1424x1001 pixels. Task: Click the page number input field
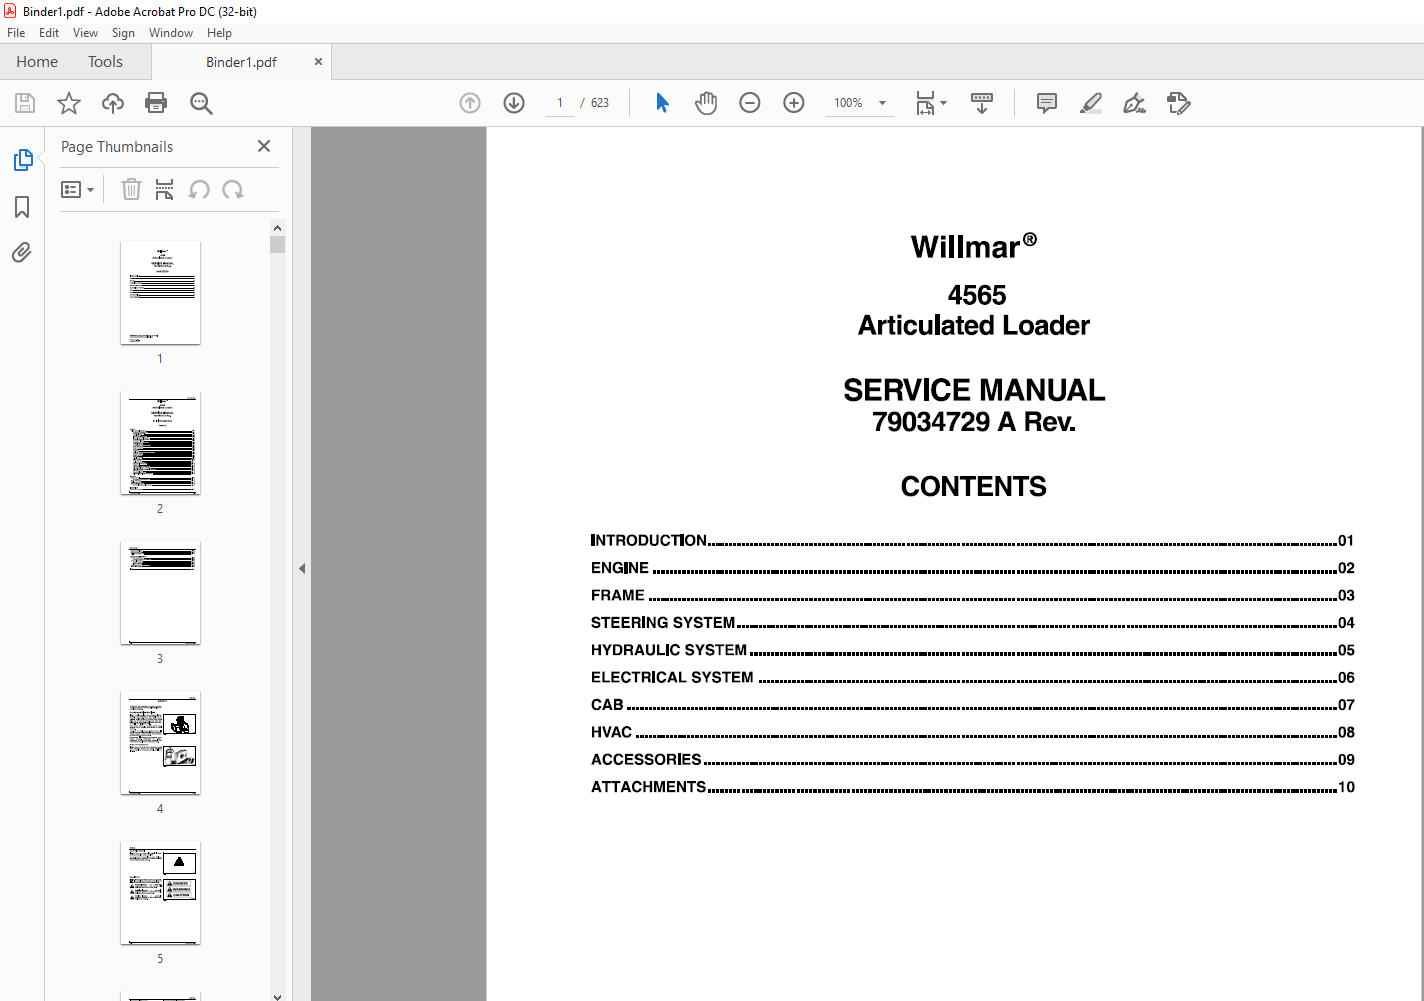tap(560, 103)
